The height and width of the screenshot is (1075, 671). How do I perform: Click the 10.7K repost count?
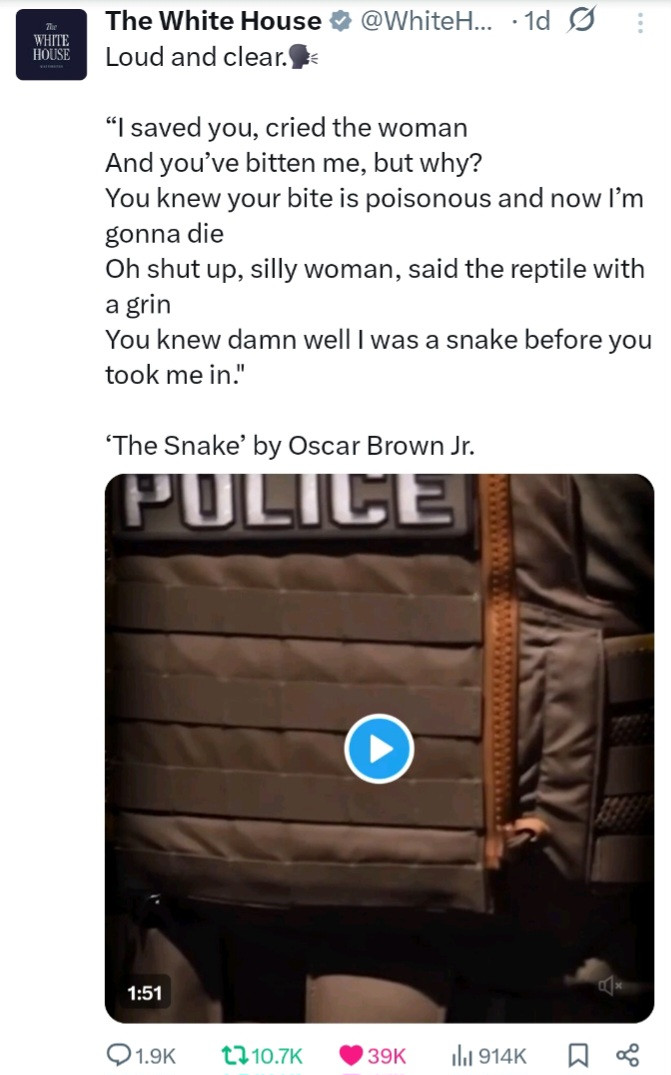tap(274, 1055)
